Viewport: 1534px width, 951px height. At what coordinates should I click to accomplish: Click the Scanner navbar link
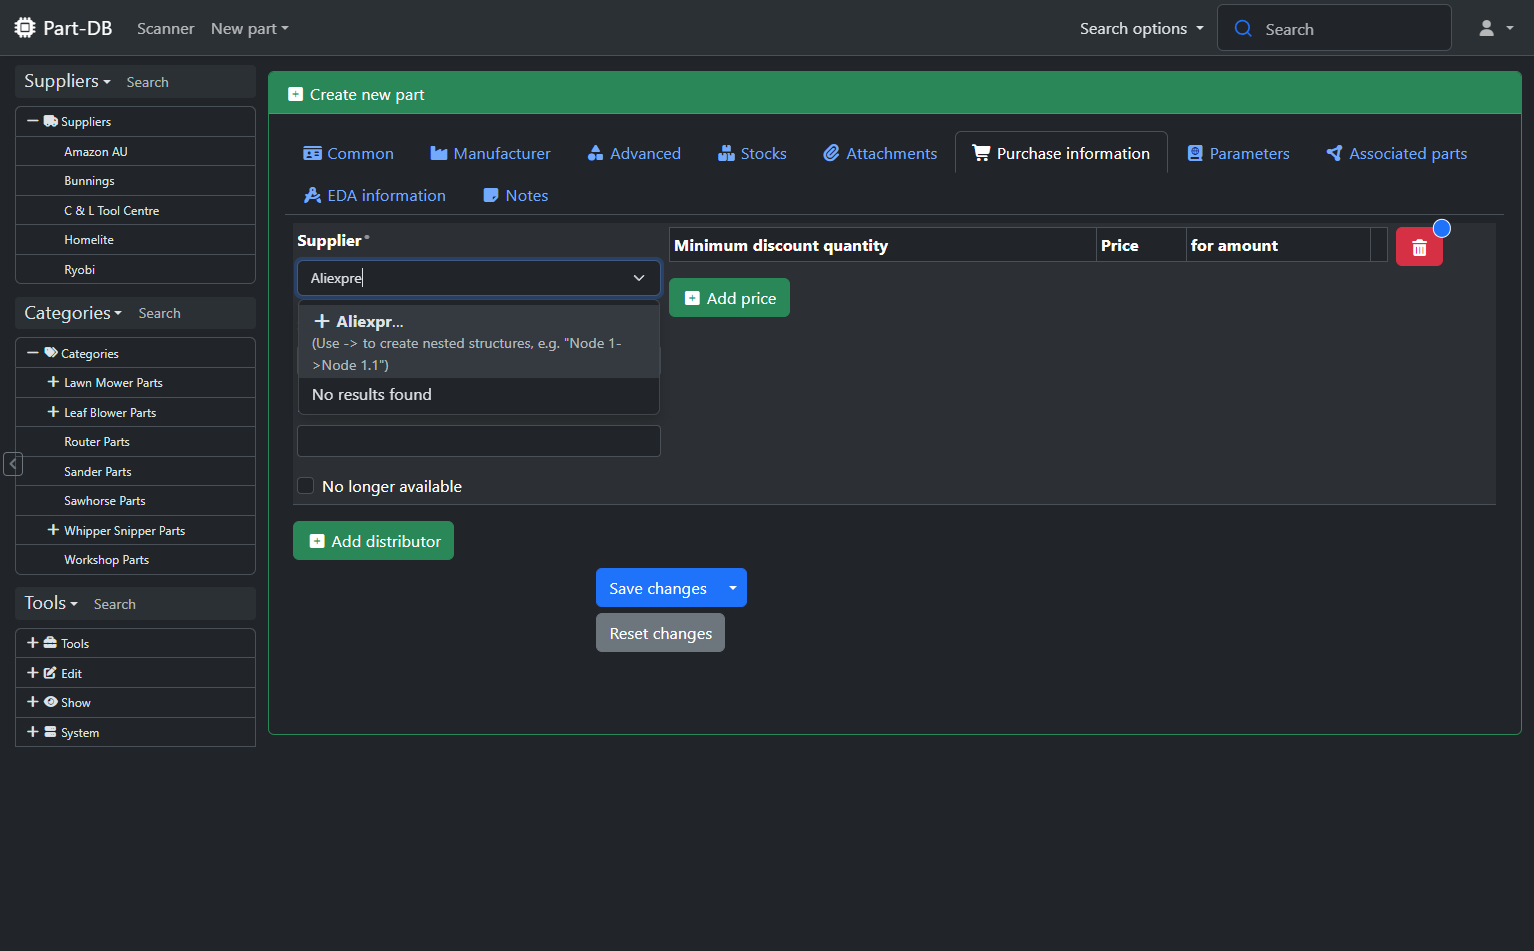[x=165, y=28]
